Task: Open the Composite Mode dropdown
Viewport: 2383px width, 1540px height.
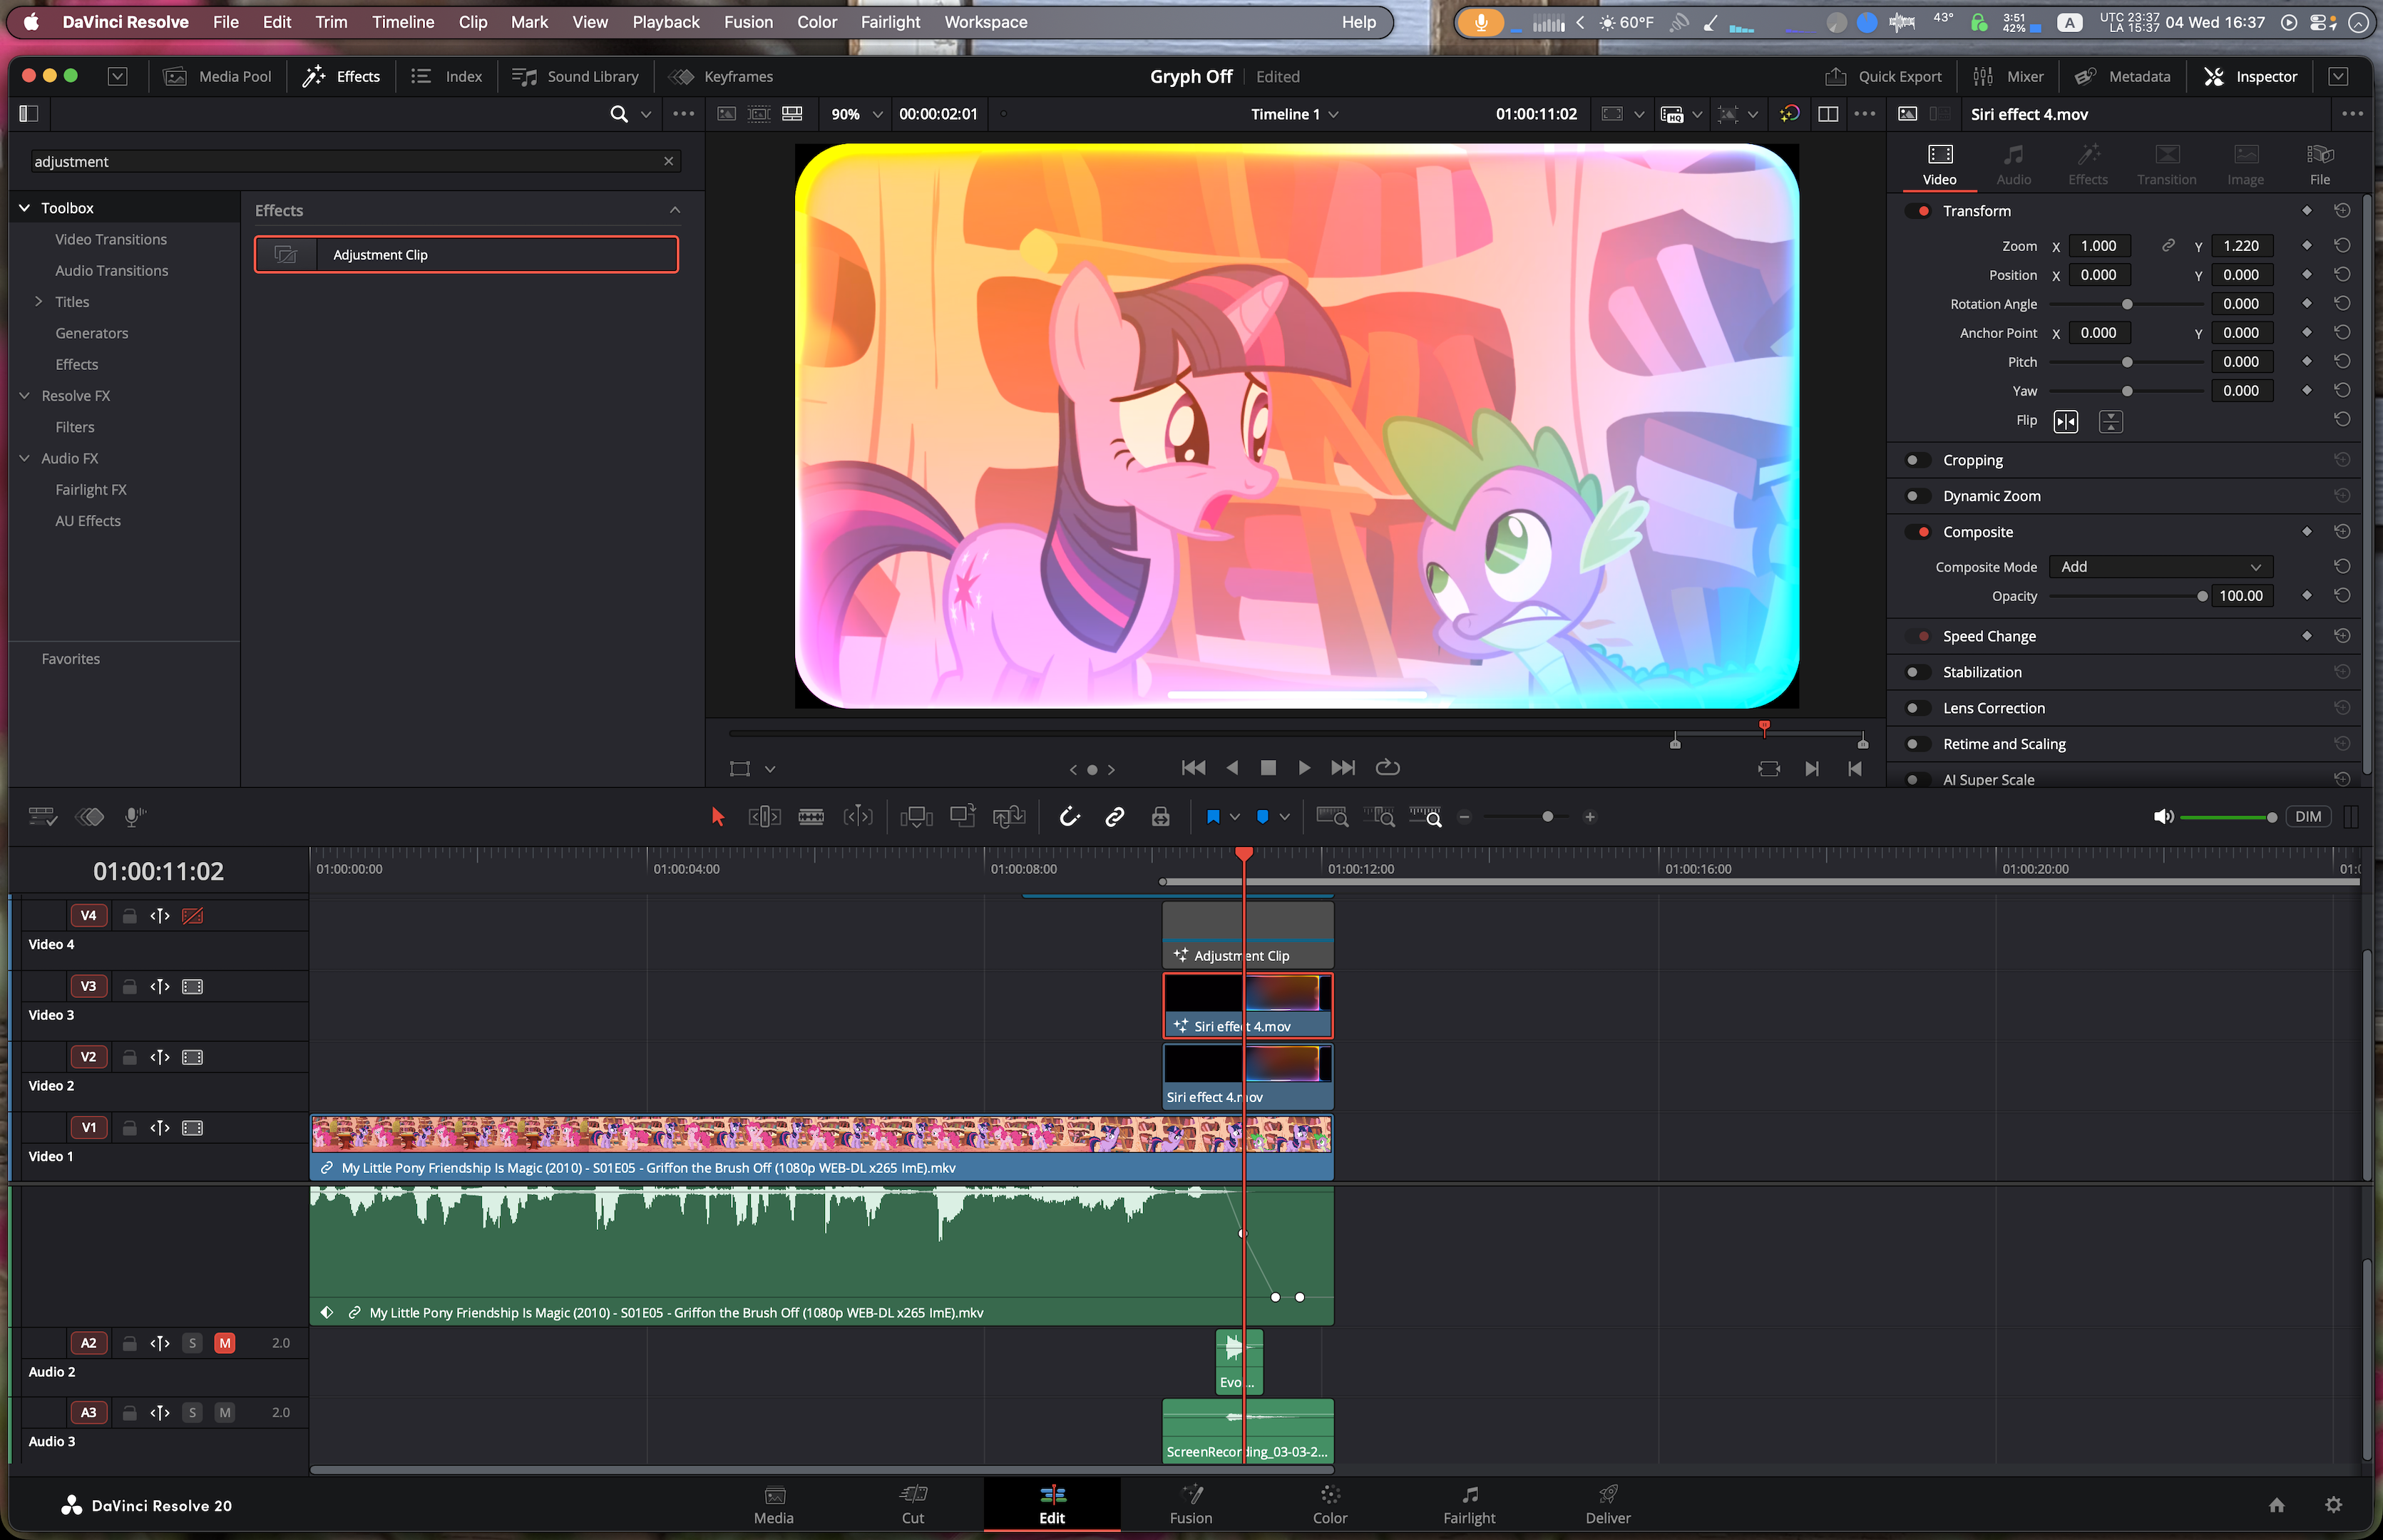Action: tap(2160, 567)
